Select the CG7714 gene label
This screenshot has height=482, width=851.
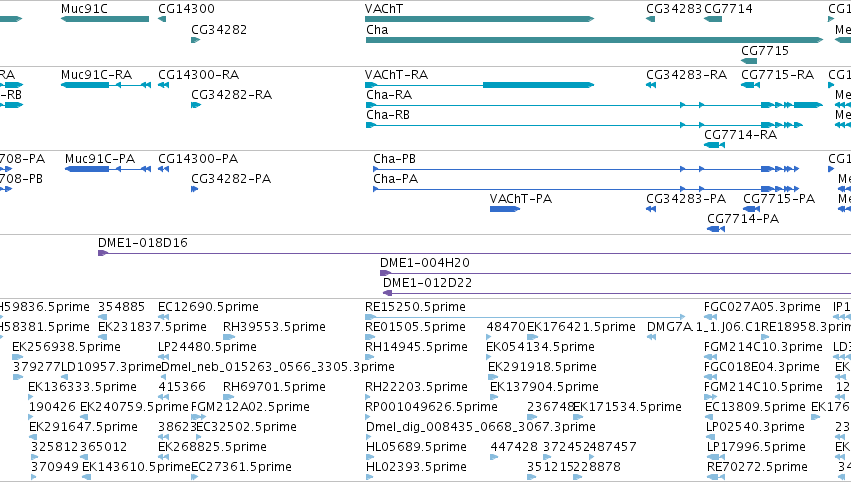point(728,9)
